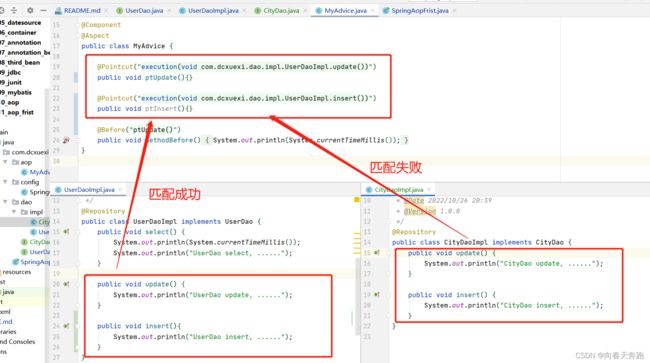Close the UserDao.java tab
Image resolution: width=650 pixels, height=363 pixels.
click(169, 10)
